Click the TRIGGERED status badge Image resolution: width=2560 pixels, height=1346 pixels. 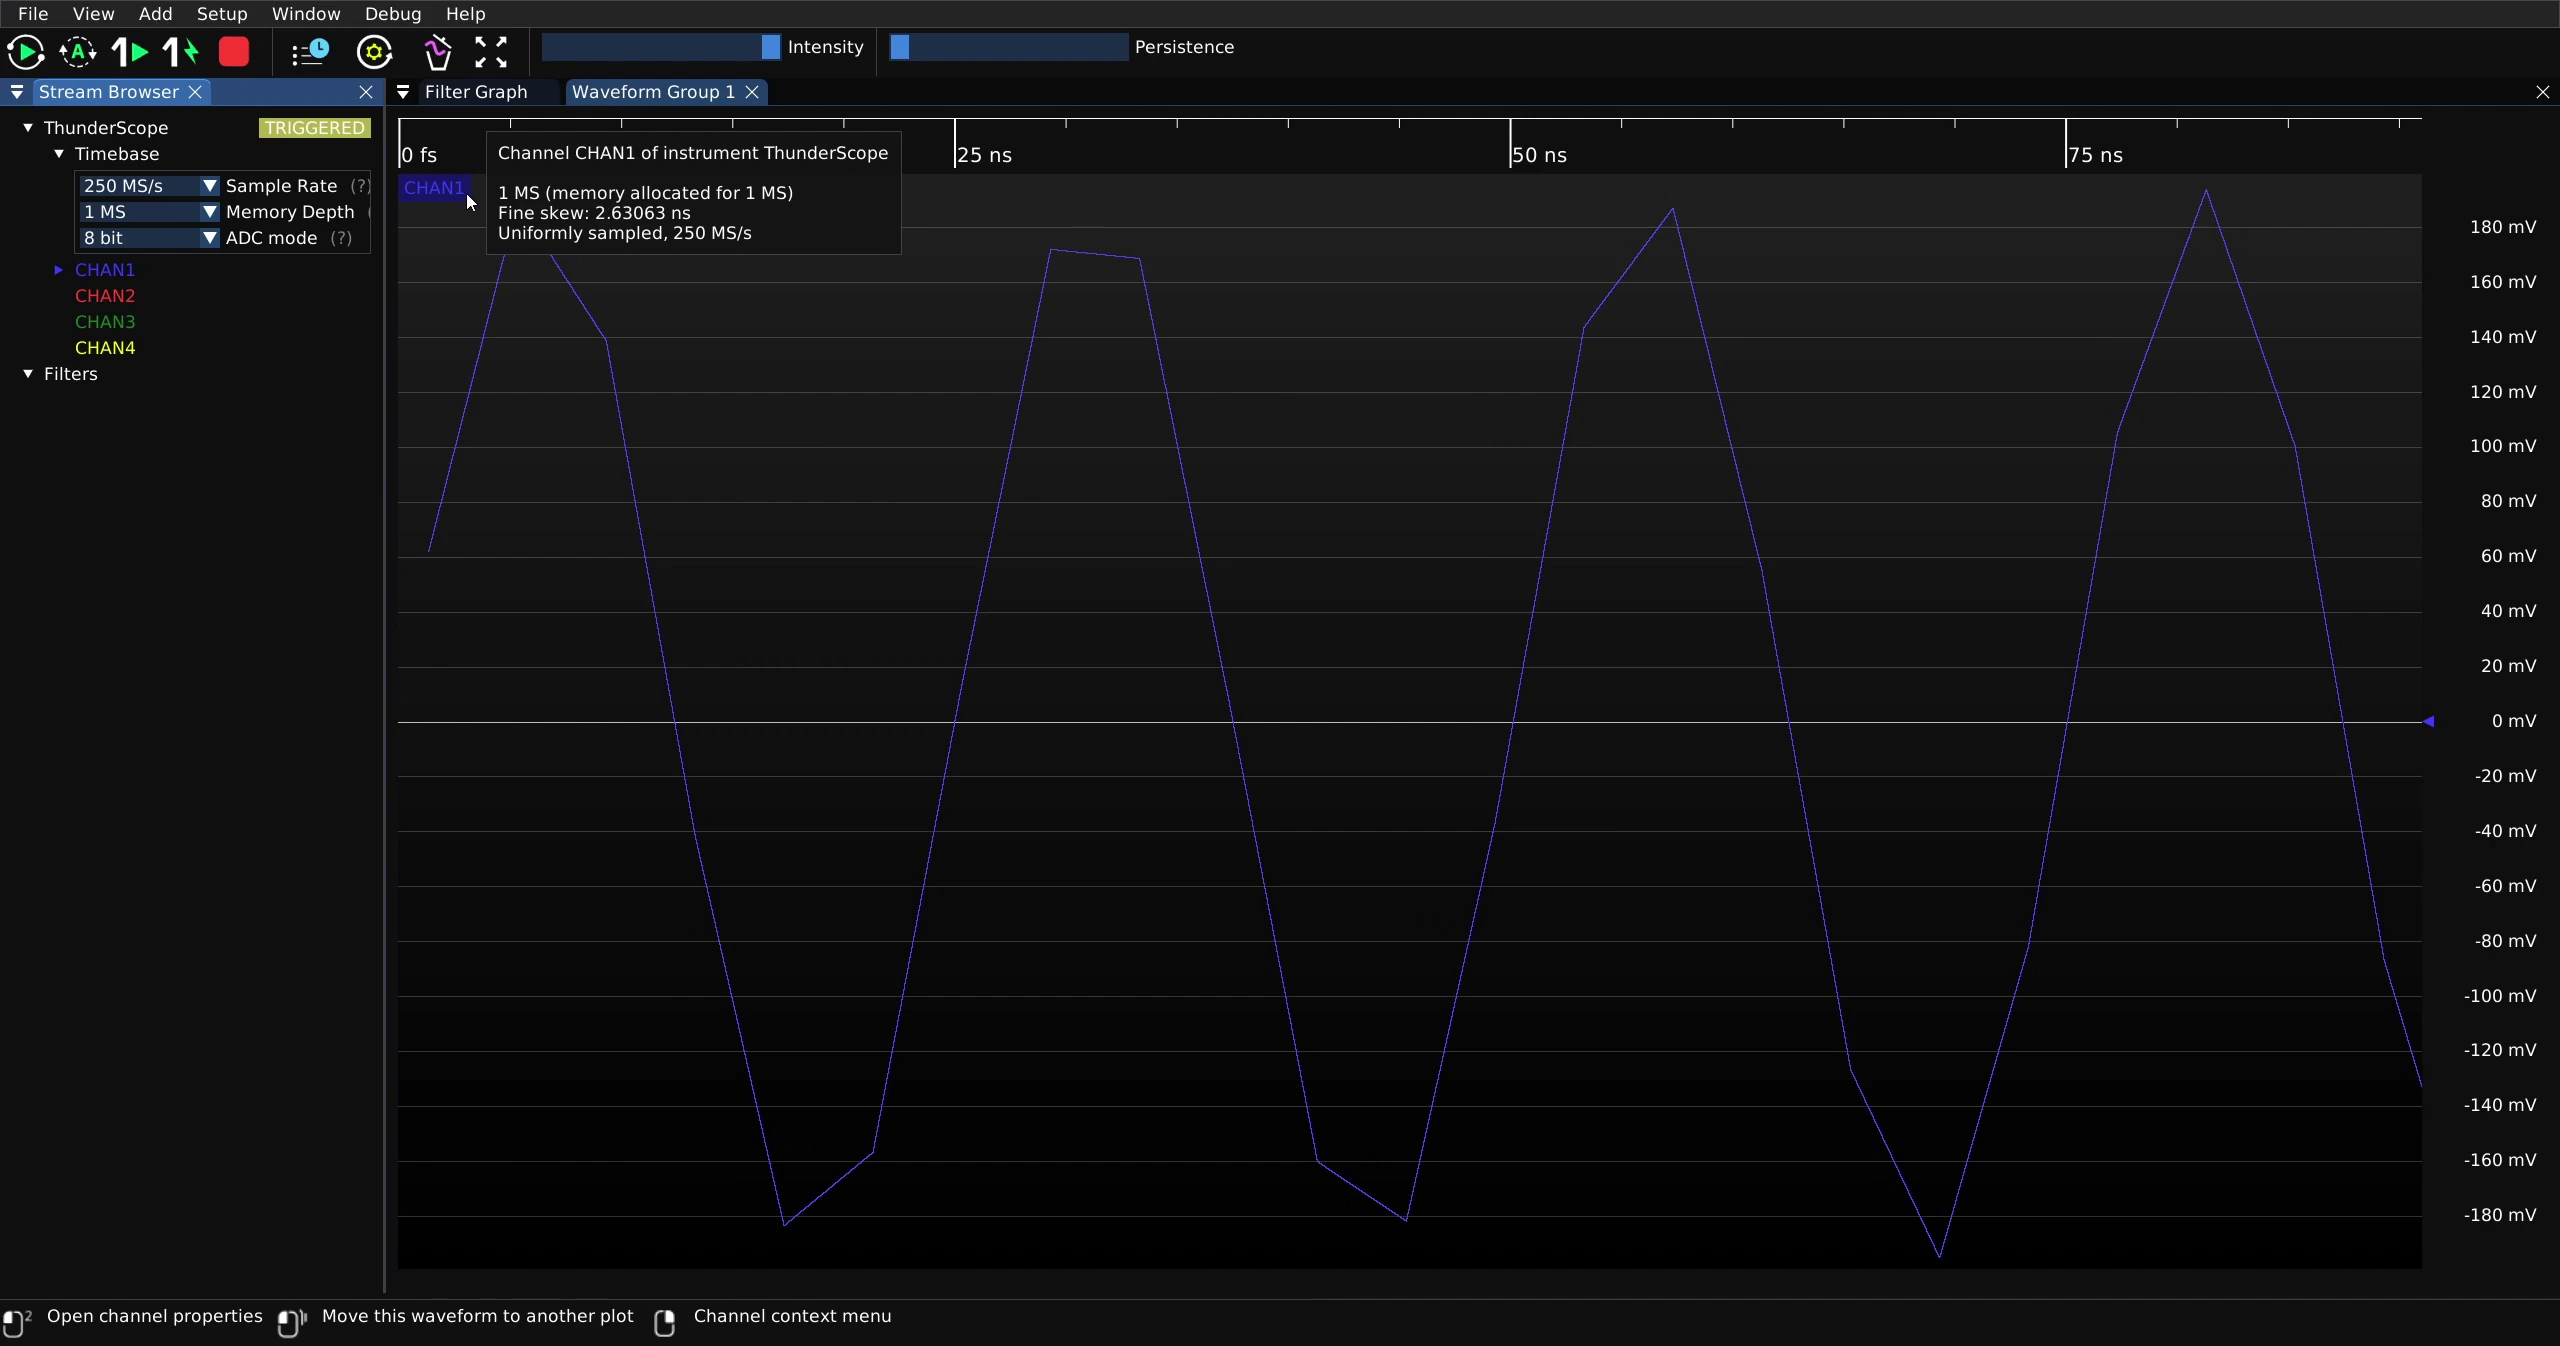pyautogui.click(x=314, y=128)
